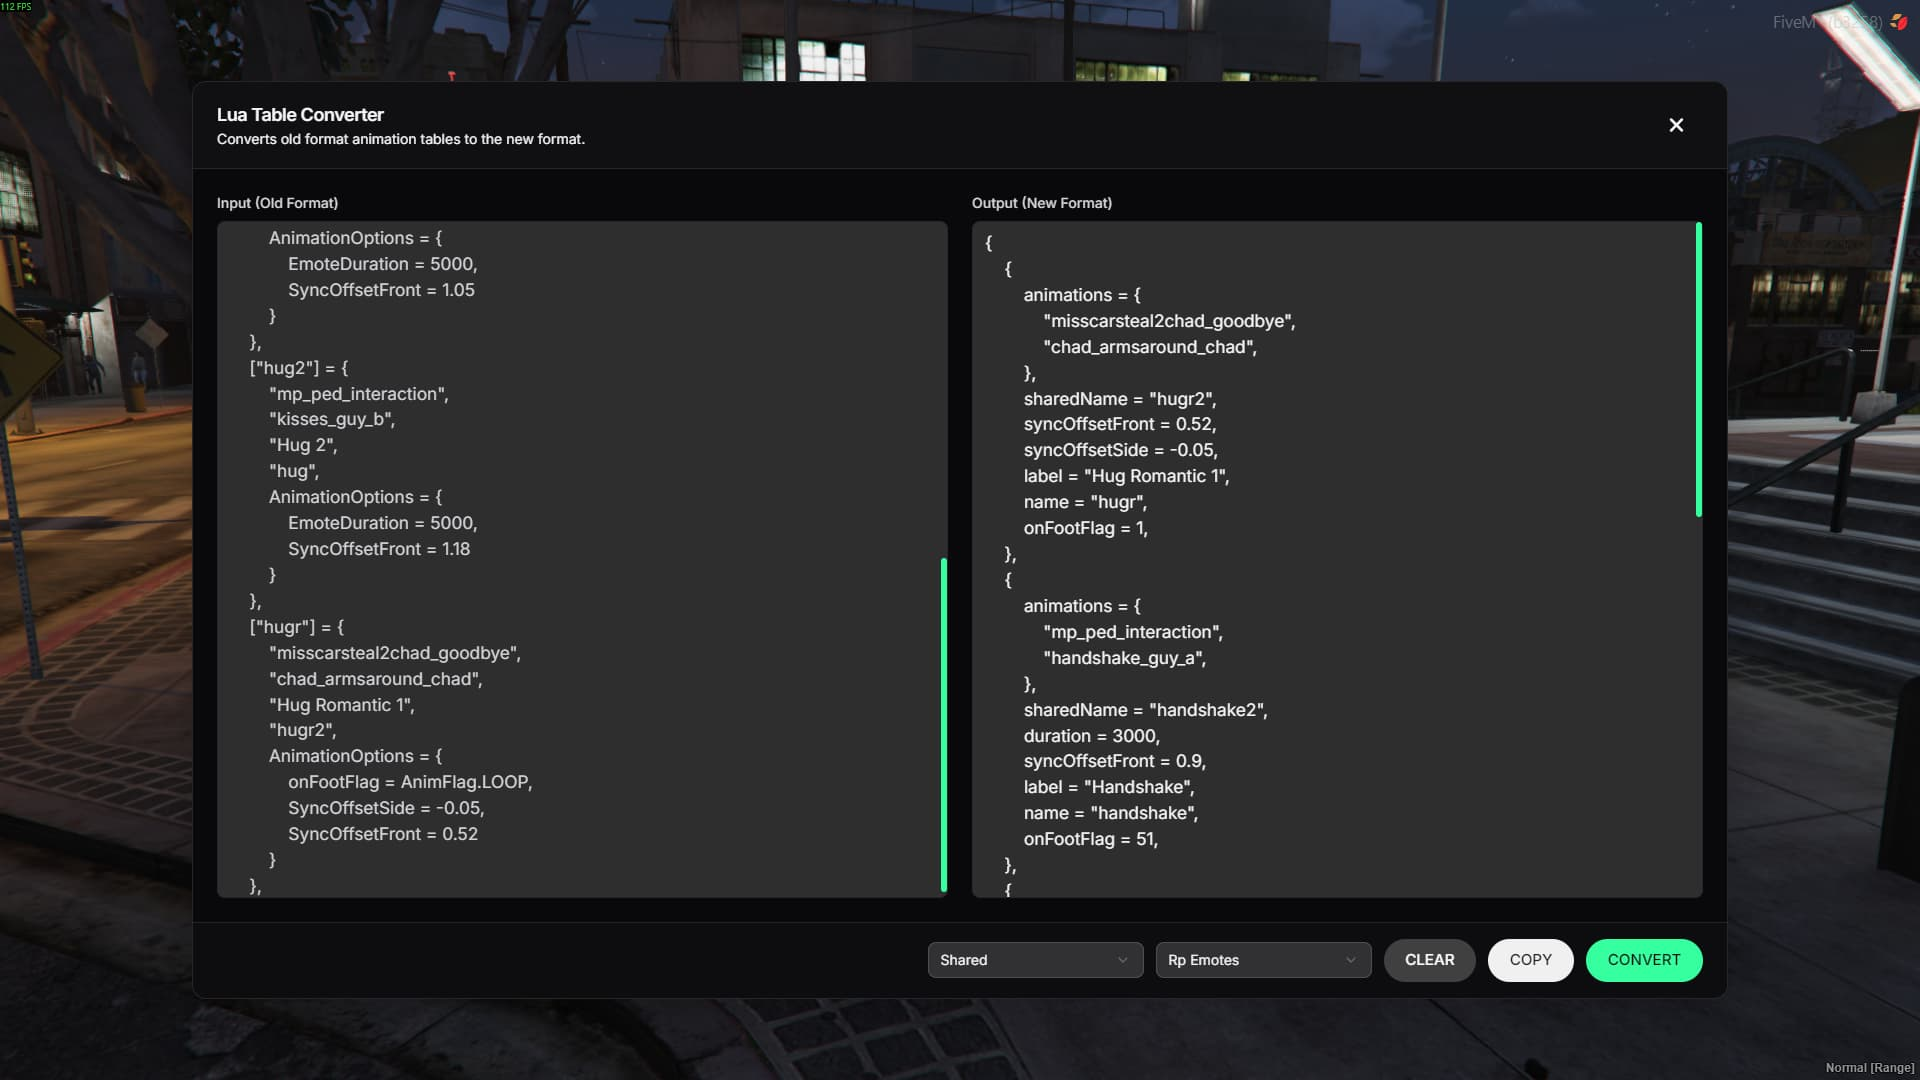Click the 'label = "Handshake"' output line
The width and height of the screenshot is (1920, 1080).
tap(1108, 787)
